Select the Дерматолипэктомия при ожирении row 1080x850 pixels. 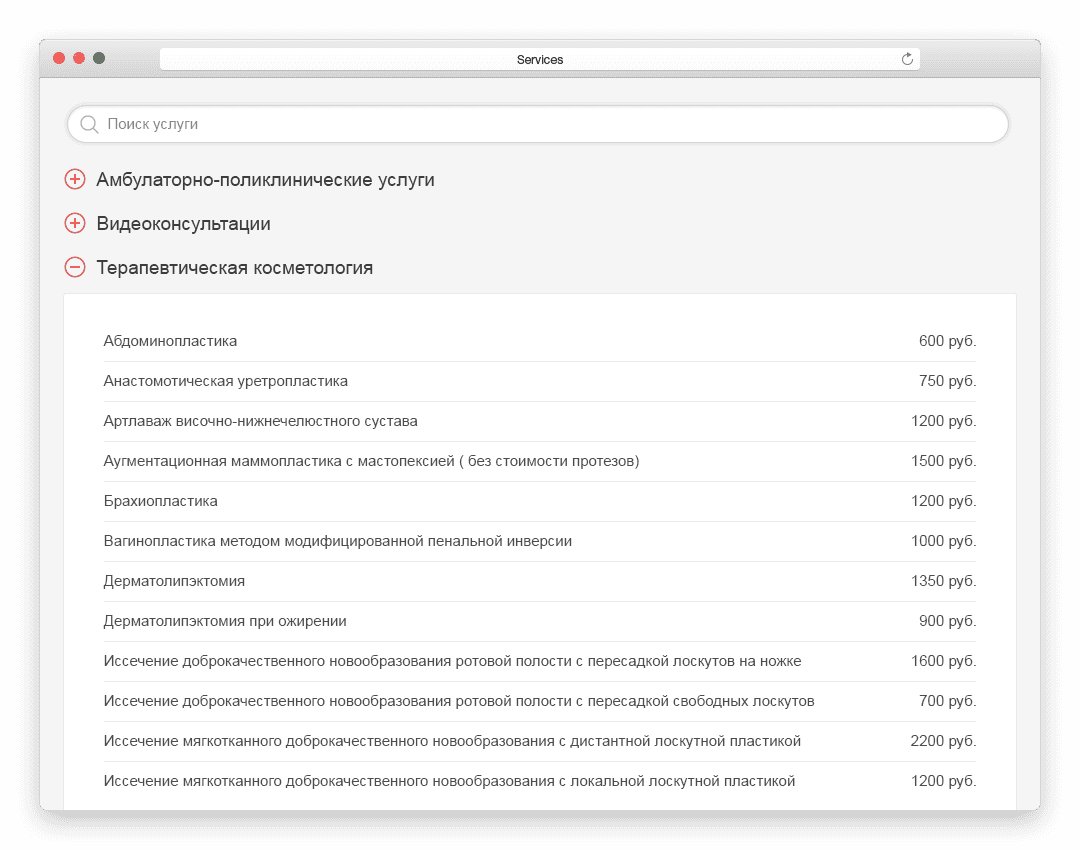click(x=539, y=621)
